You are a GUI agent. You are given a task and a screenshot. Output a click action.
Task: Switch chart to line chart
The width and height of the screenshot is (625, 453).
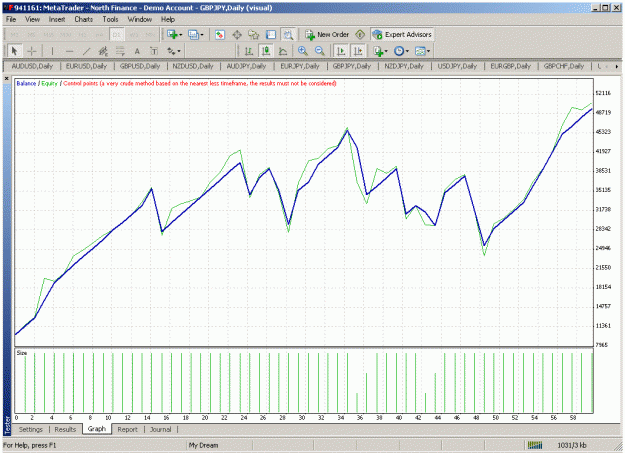283,51
